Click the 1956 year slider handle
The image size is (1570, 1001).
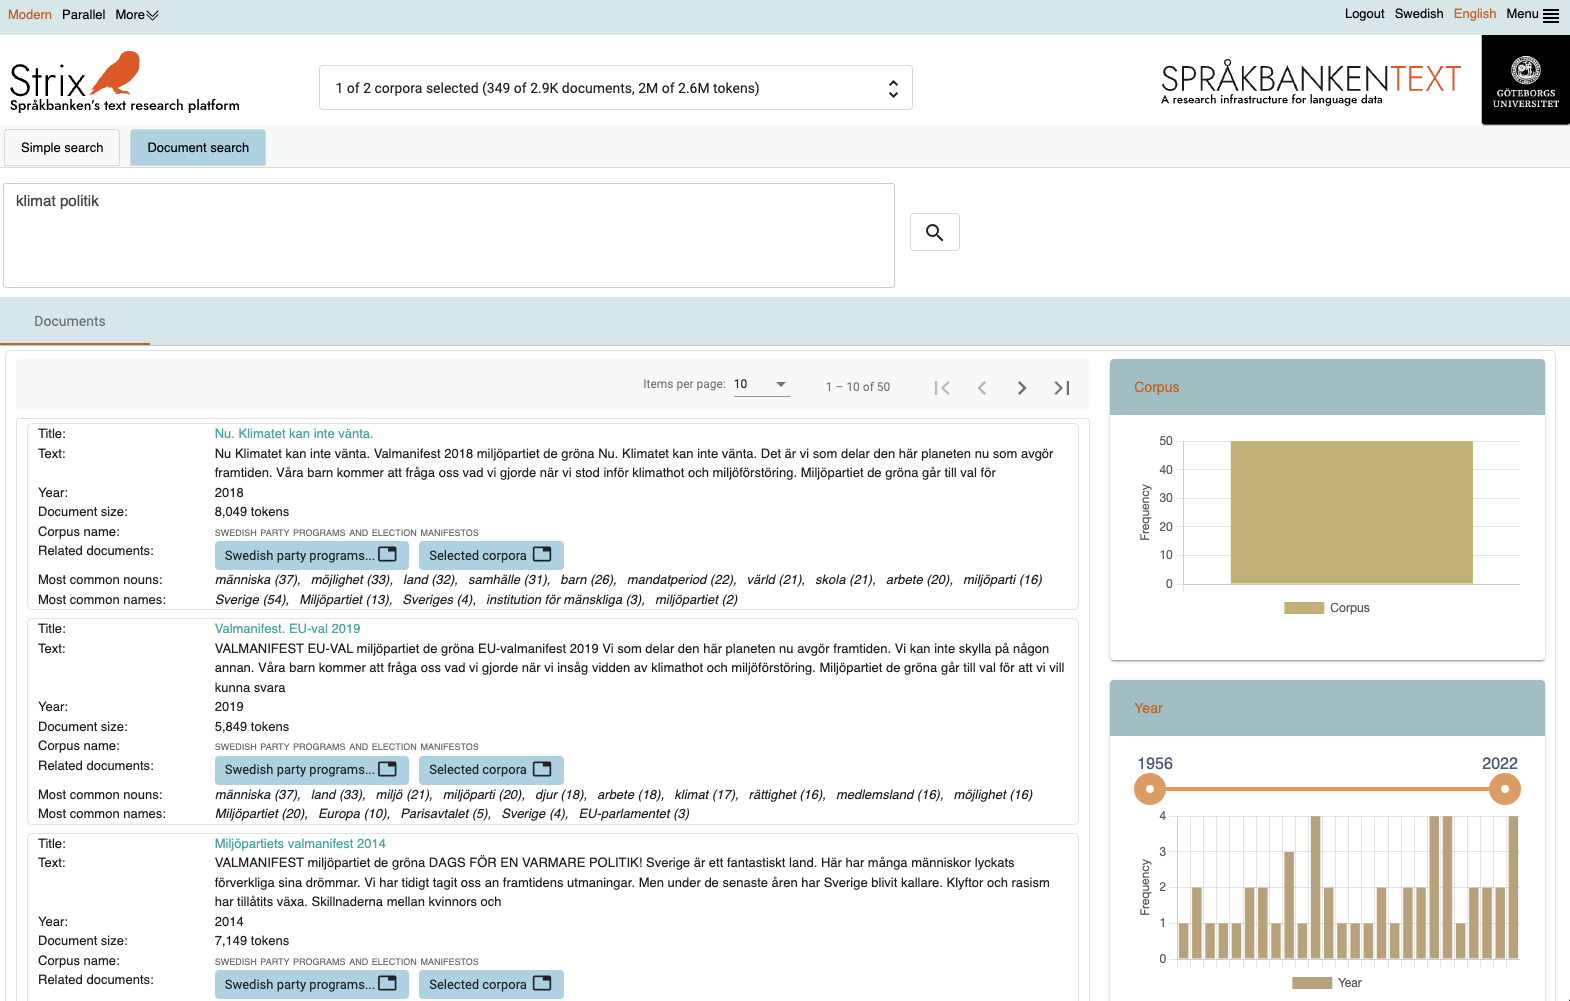coord(1150,789)
